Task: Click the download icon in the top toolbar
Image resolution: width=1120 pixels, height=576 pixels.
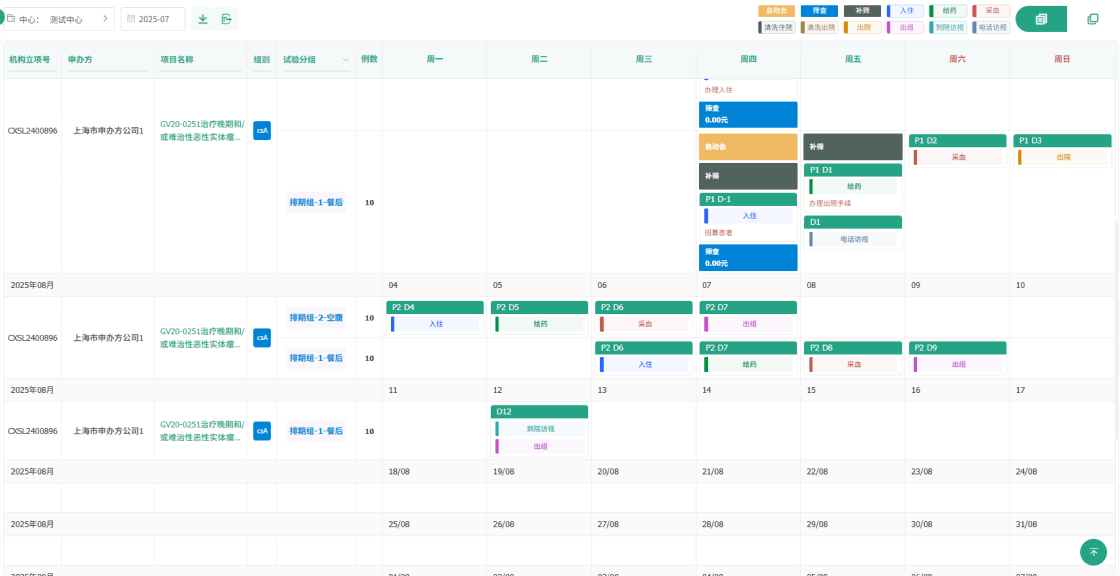Action: 203,19
